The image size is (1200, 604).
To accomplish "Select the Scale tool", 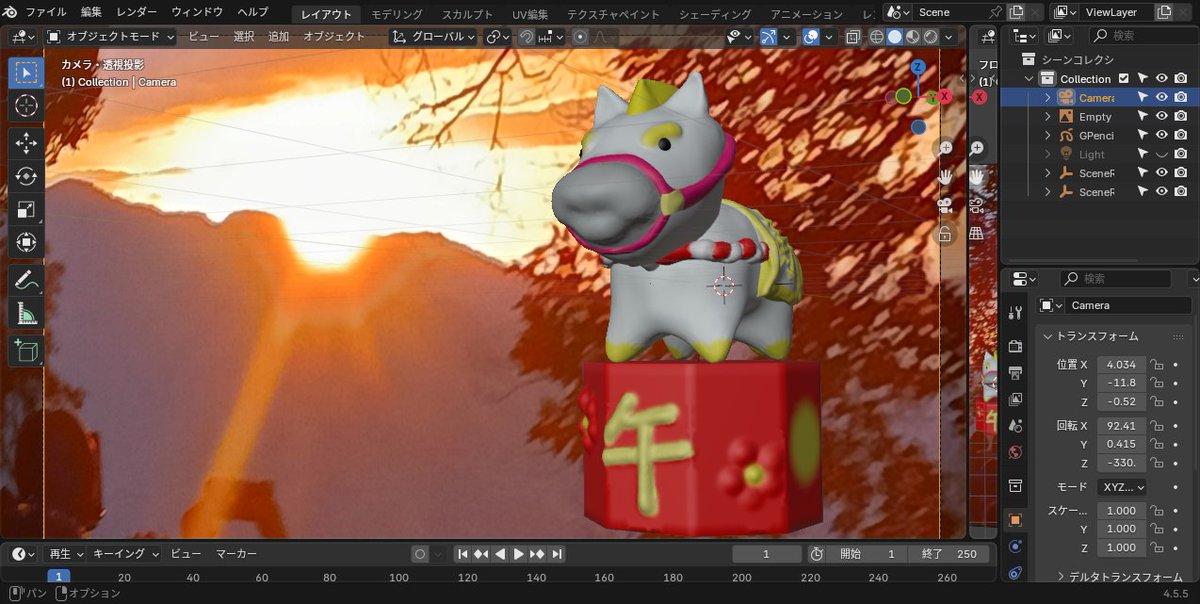I will pyautogui.click(x=26, y=210).
